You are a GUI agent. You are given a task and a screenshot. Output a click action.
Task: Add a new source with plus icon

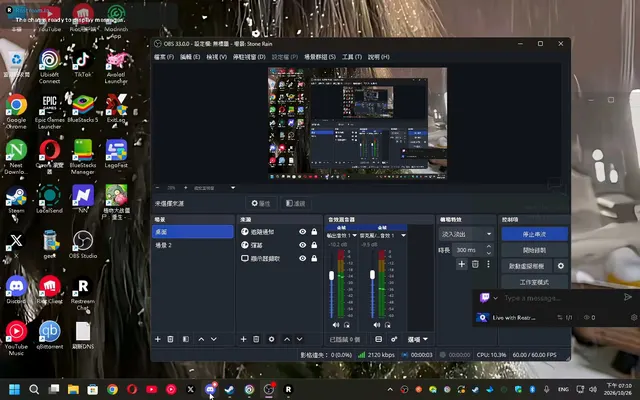(243, 339)
